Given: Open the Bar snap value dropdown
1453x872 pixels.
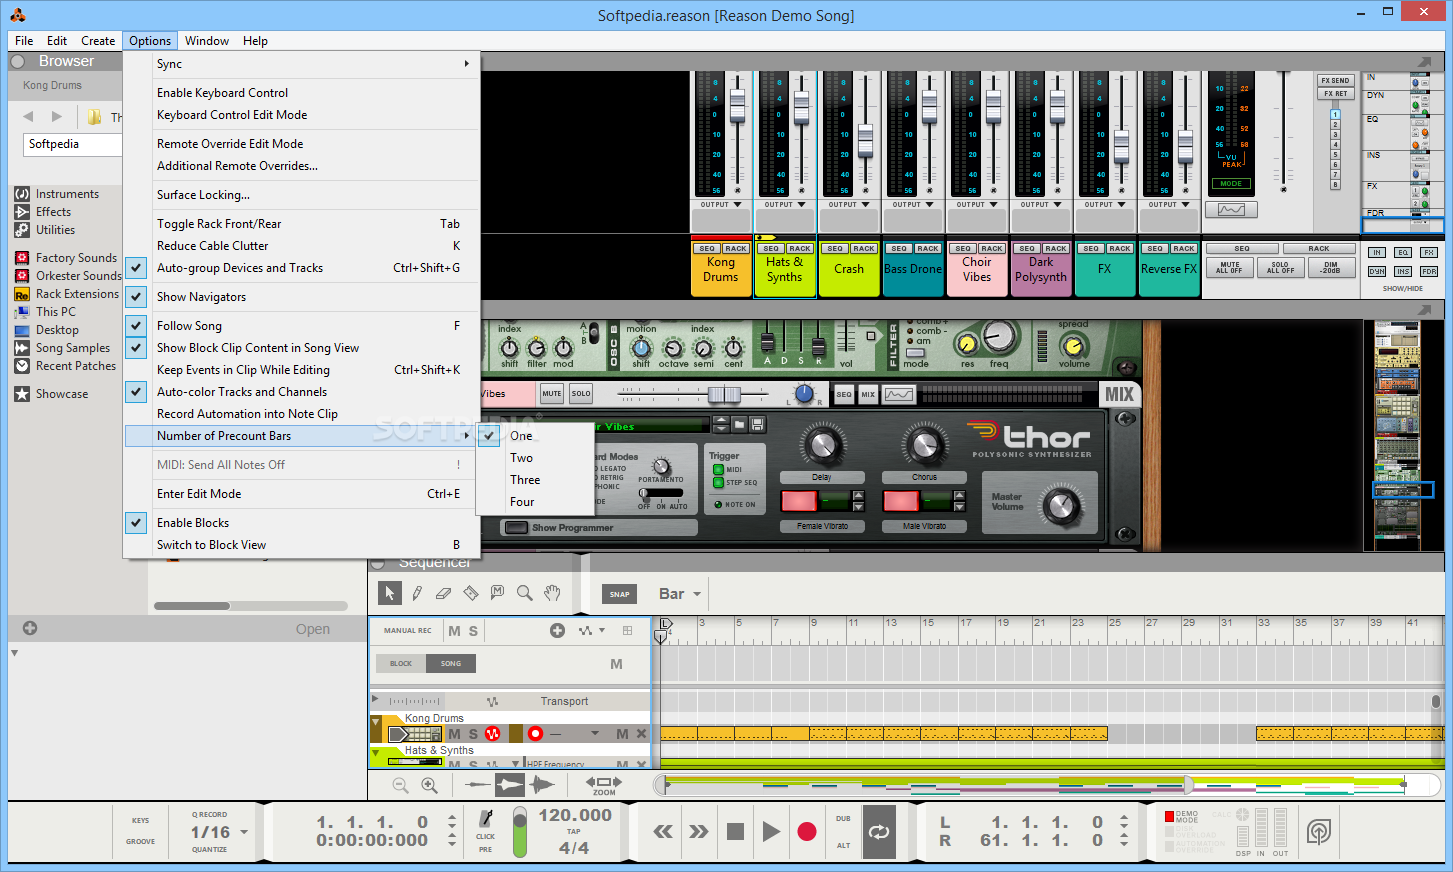Looking at the screenshot, I should click(680, 594).
